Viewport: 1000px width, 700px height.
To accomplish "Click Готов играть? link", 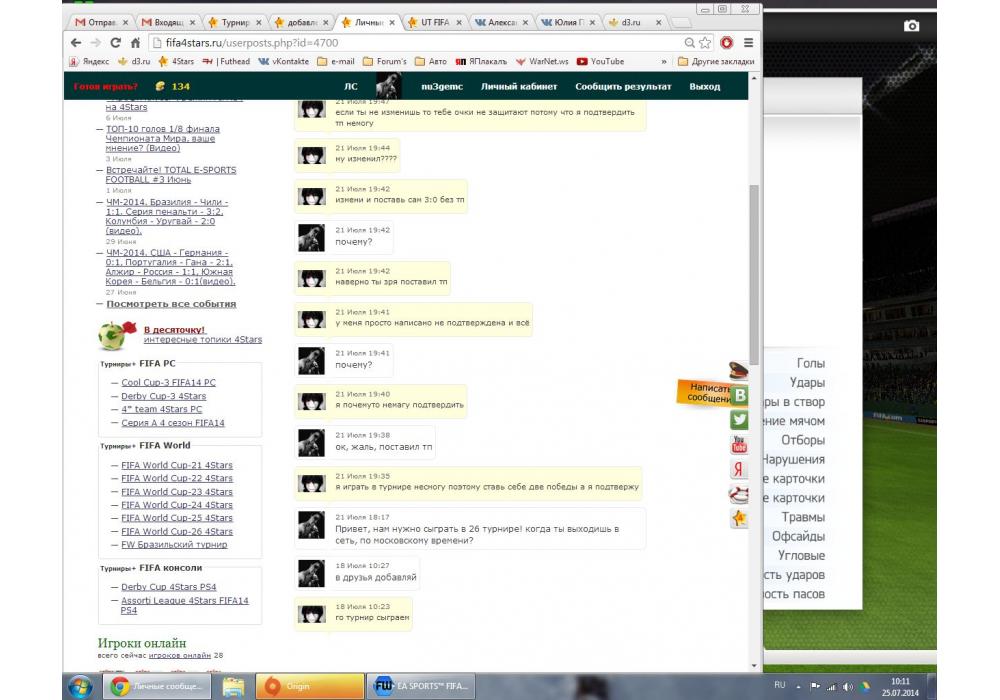I will [105, 86].
